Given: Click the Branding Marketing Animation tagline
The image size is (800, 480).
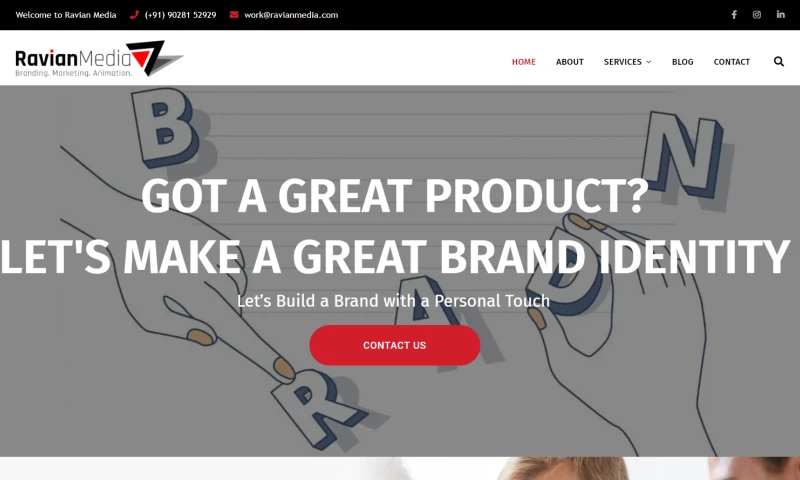Looking at the screenshot, I should click(73, 73).
